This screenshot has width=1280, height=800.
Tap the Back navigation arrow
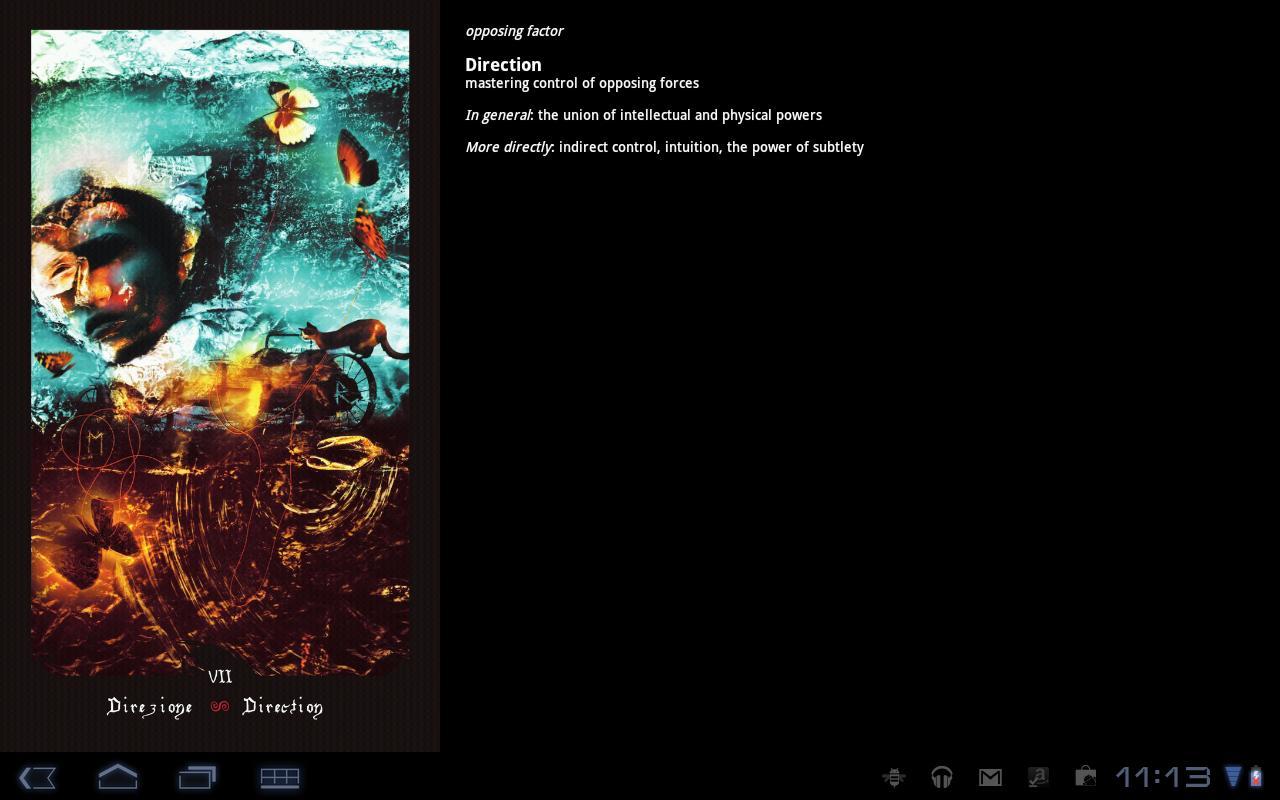click(x=37, y=777)
